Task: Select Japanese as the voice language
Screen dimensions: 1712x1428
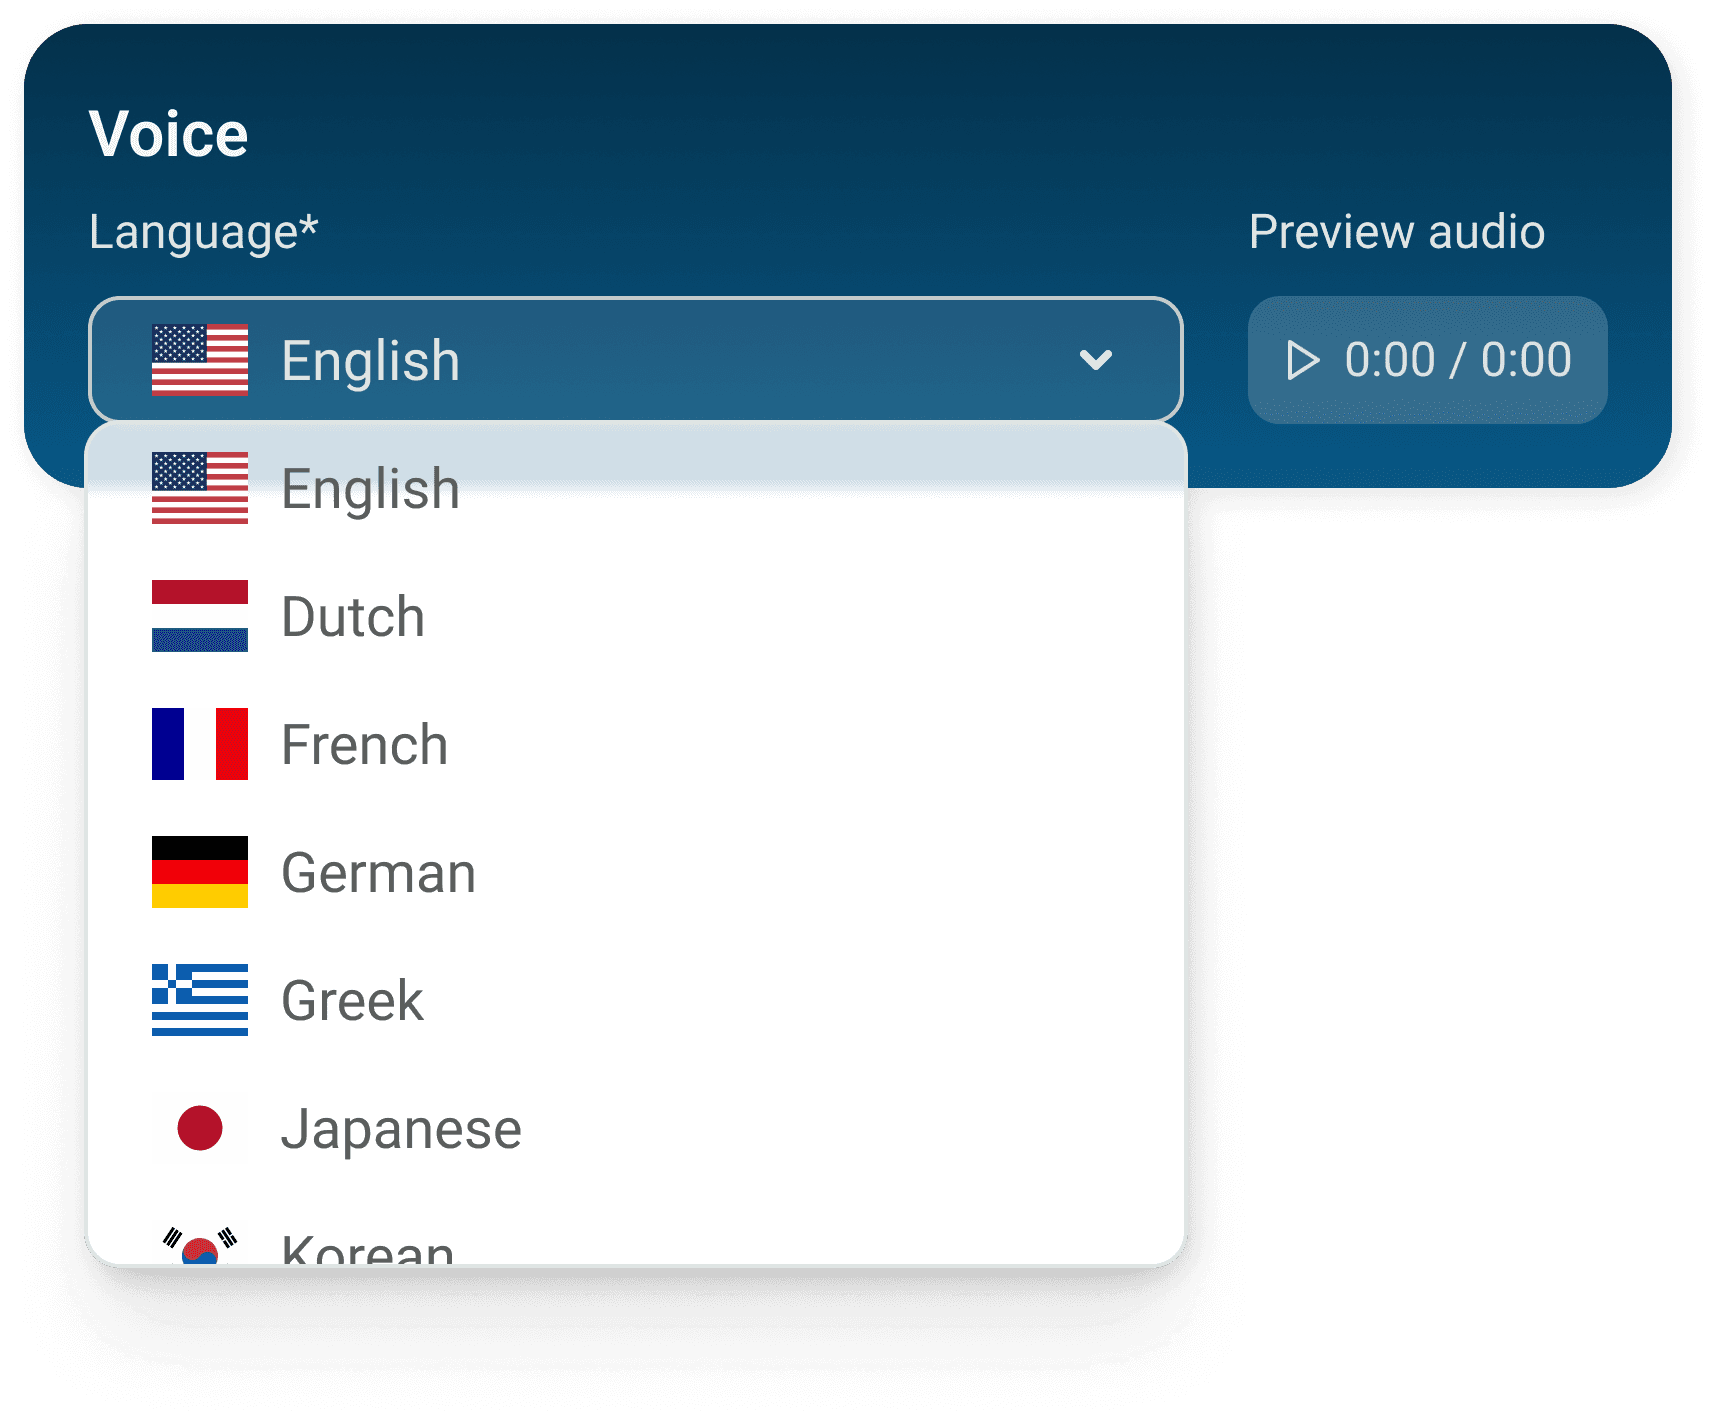Action: (x=636, y=1128)
